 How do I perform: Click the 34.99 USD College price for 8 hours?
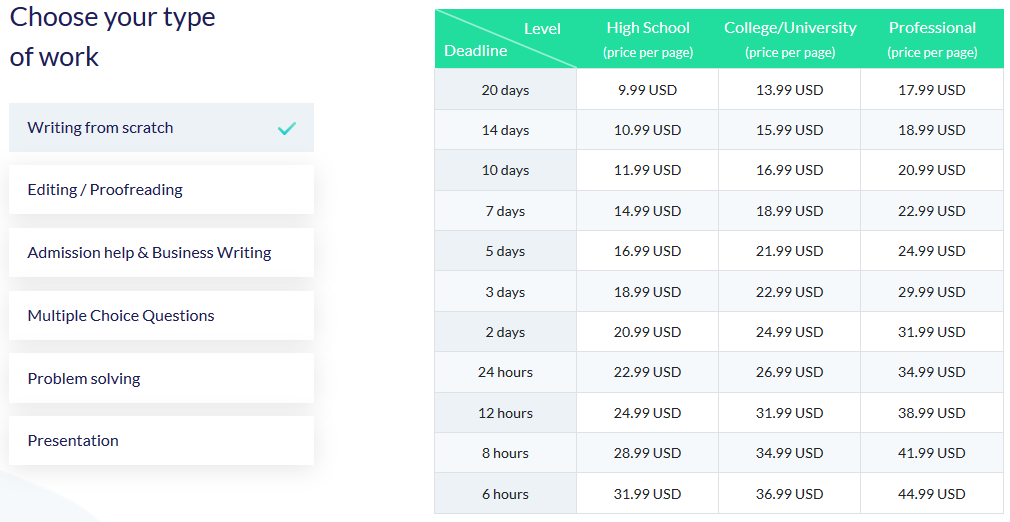click(790, 453)
